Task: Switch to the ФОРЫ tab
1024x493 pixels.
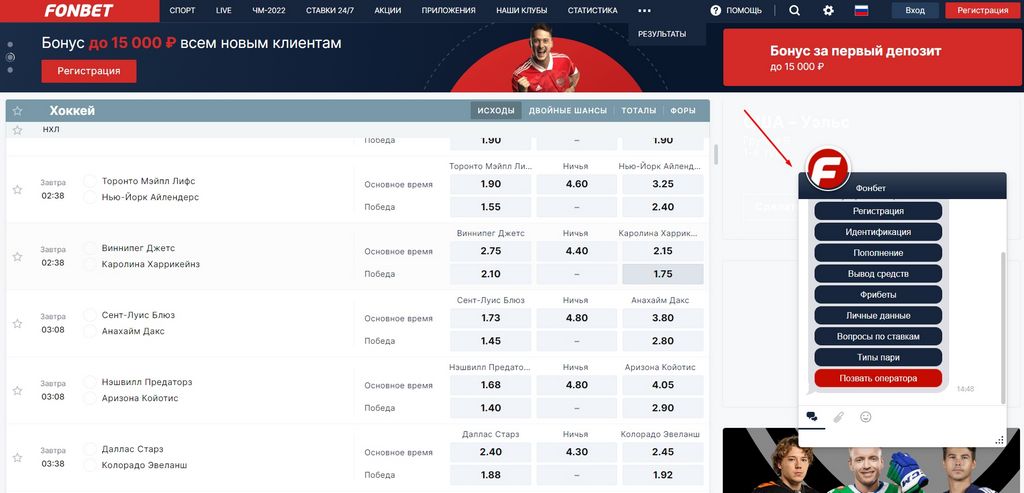Action: pos(683,111)
